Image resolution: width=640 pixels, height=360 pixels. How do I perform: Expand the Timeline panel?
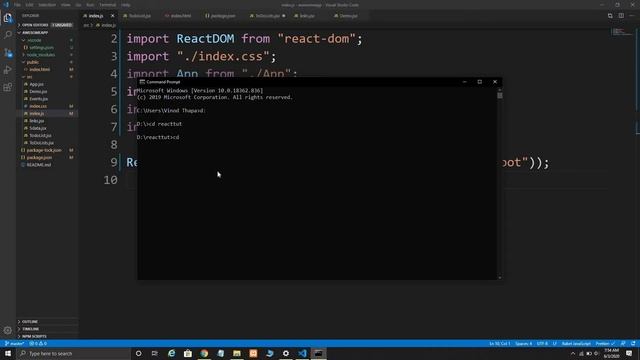[x=47, y=329]
